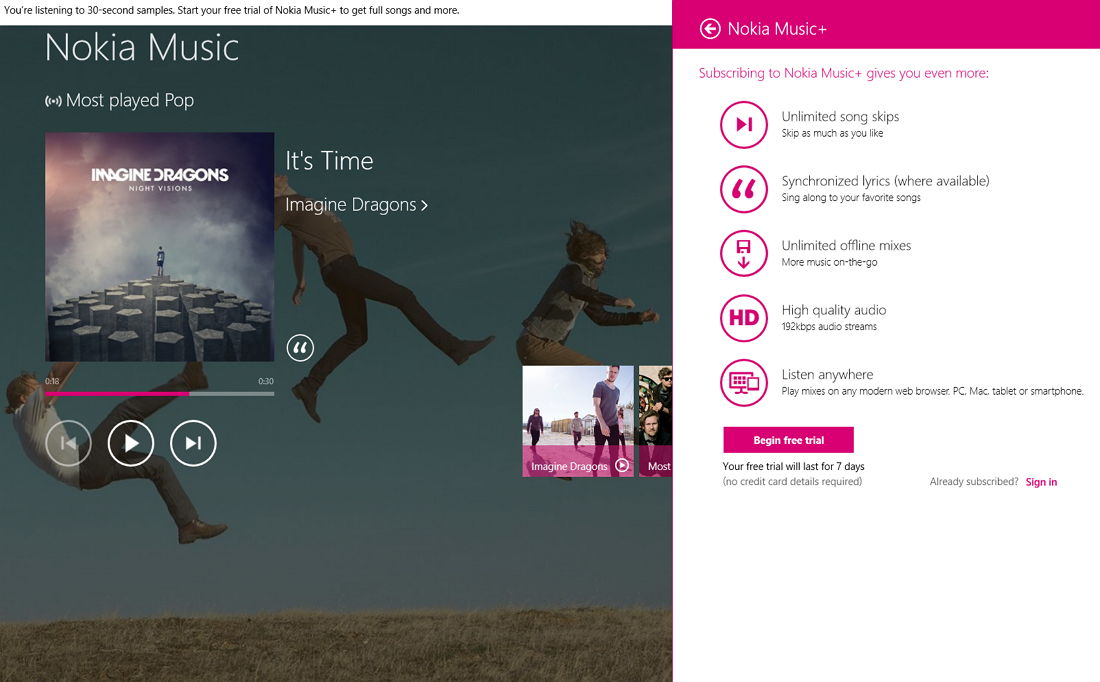This screenshot has width=1100, height=682.
Task: Play the Imagine Dragons mix tile play icon
Action: click(622, 465)
